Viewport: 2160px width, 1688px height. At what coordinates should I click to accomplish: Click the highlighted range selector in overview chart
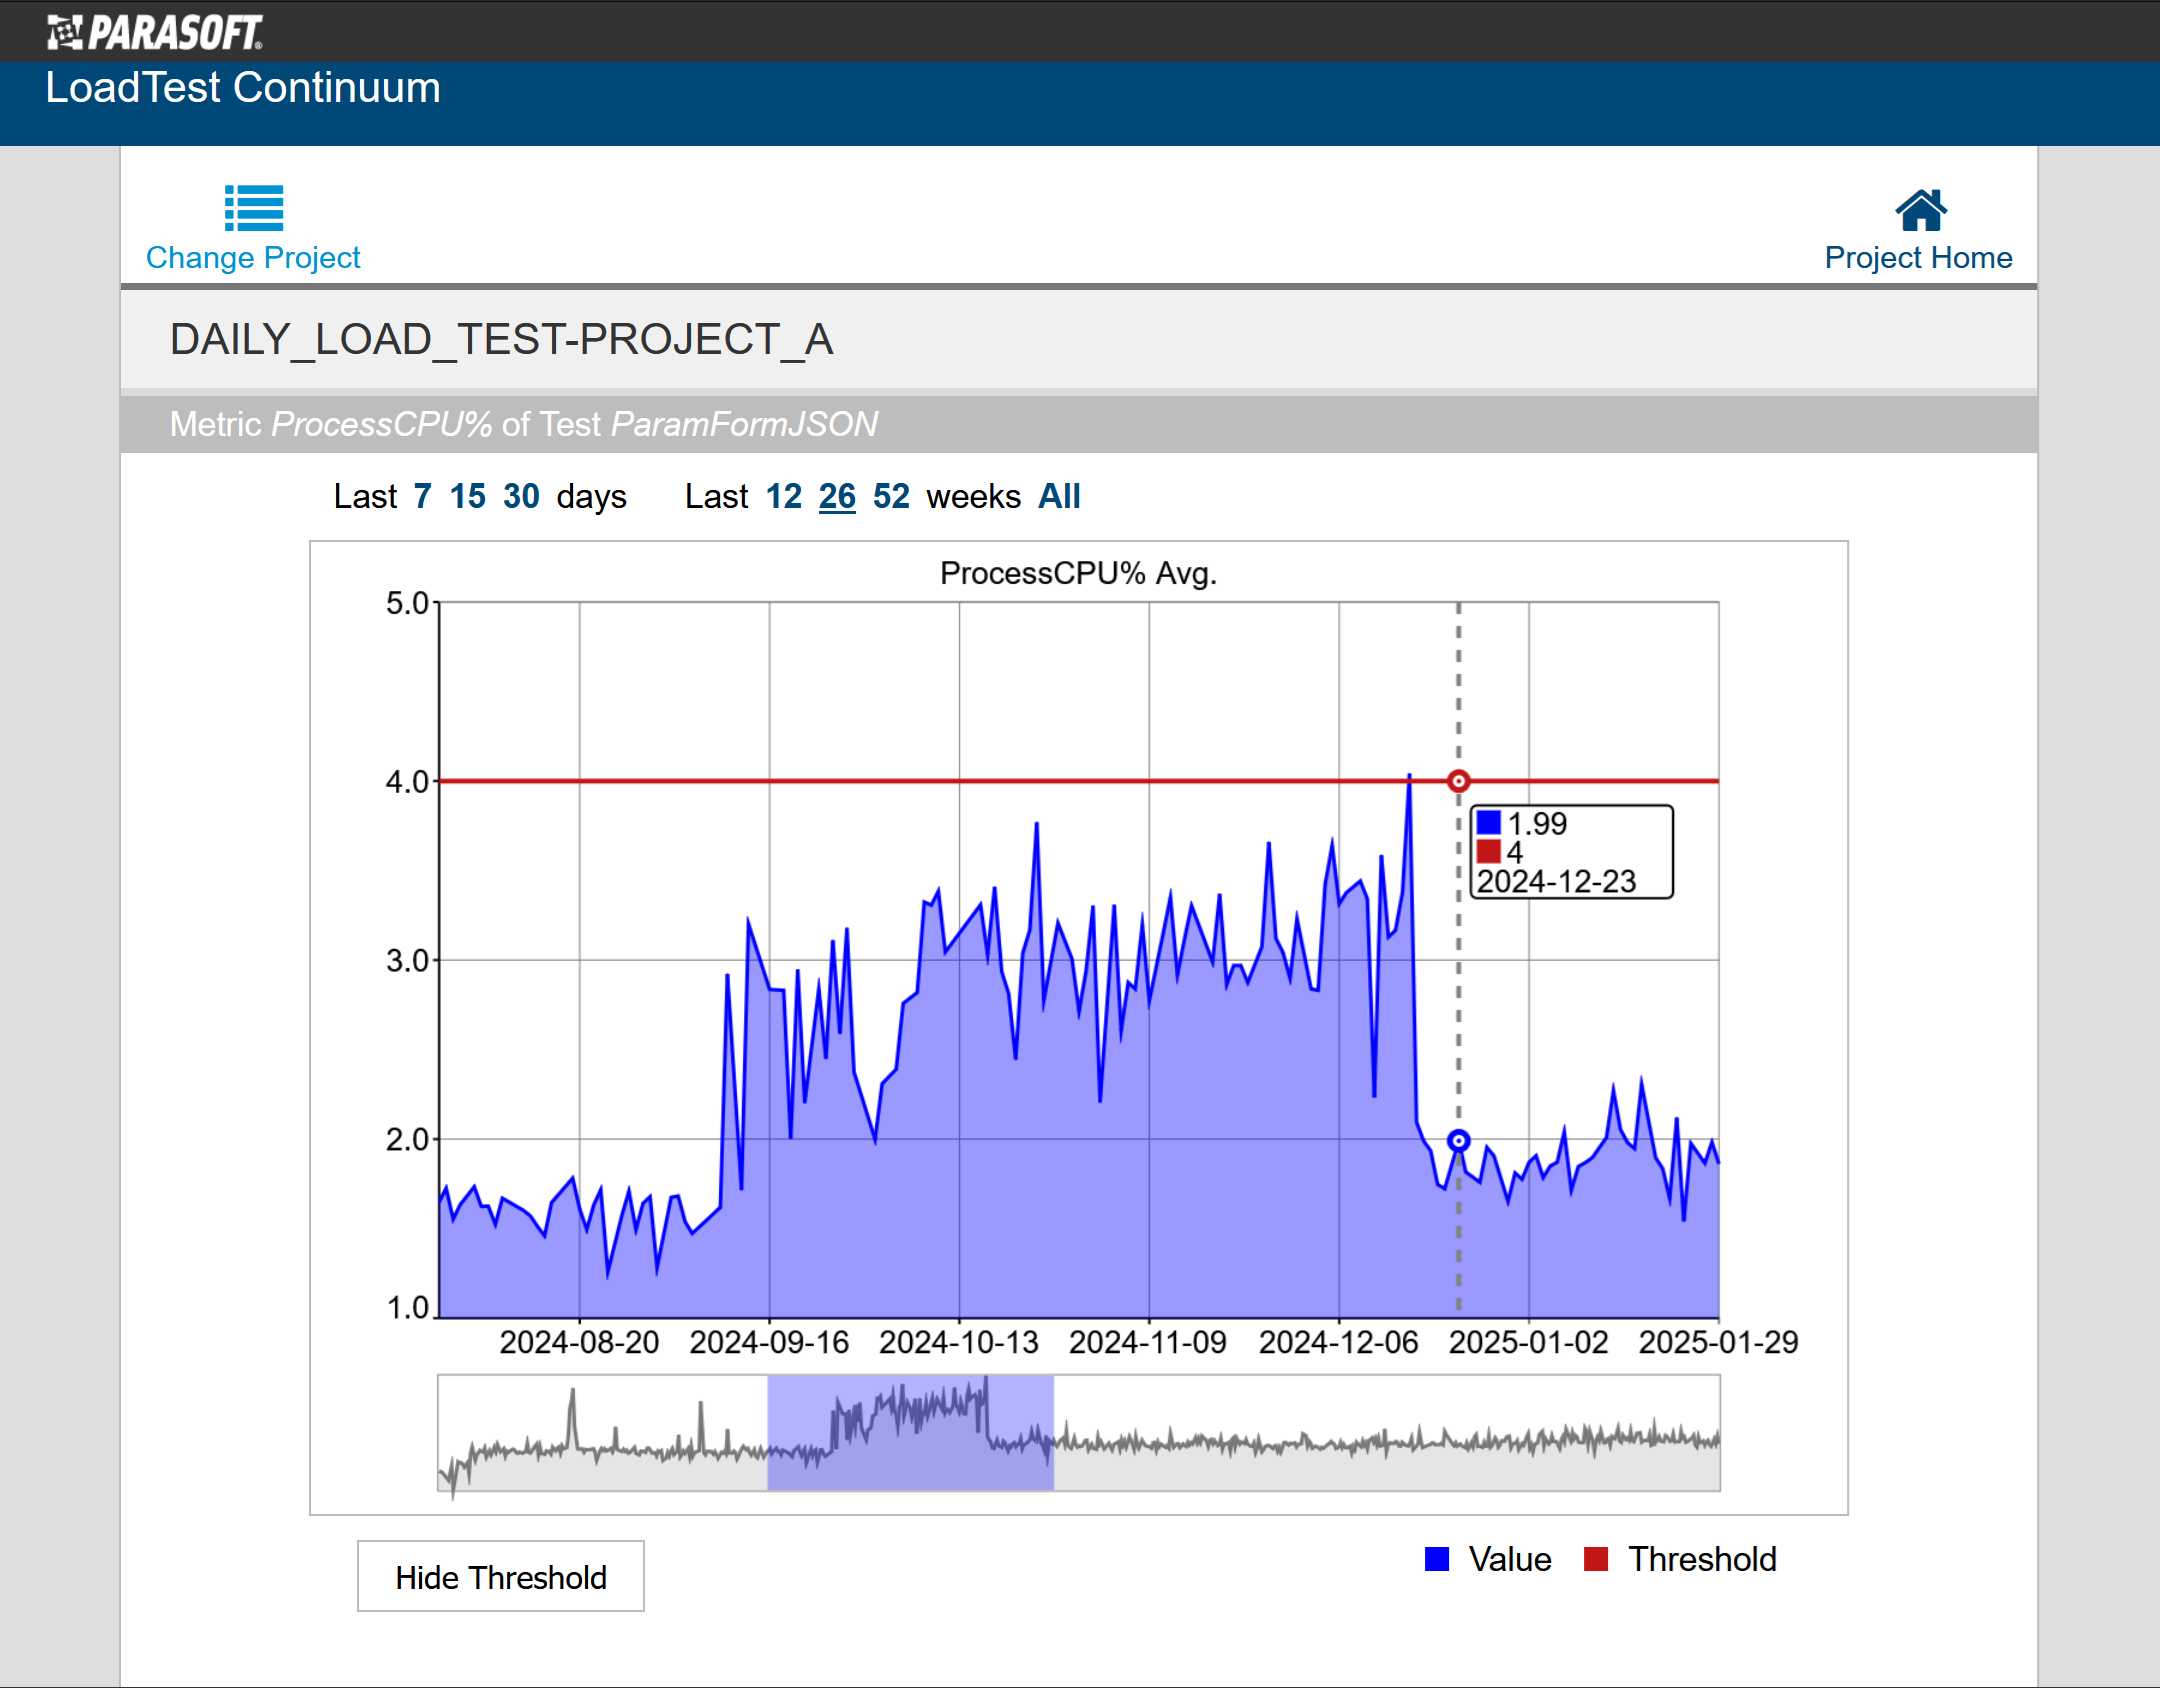click(x=911, y=1433)
